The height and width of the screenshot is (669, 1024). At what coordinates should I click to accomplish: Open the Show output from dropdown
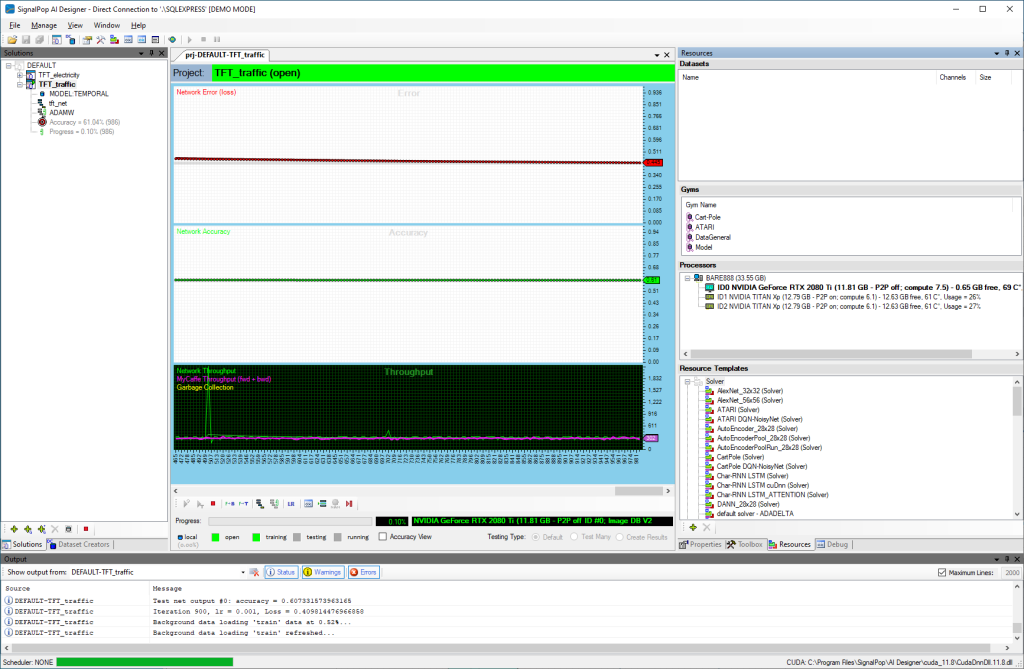click(x=243, y=572)
